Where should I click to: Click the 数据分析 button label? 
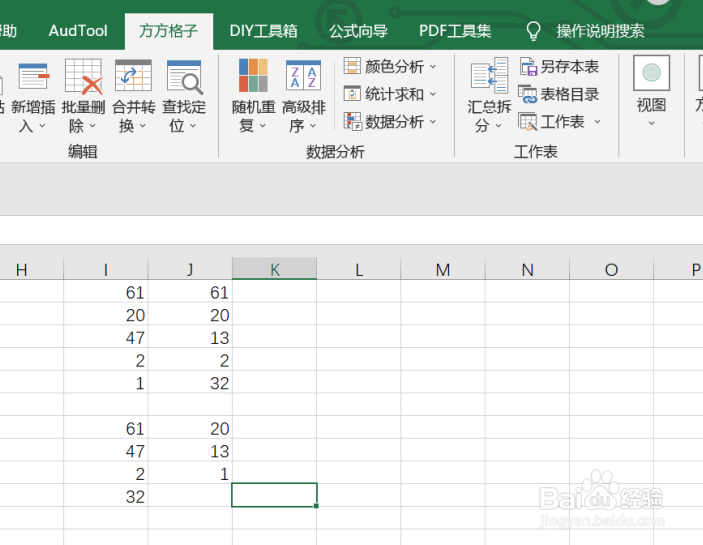pyautogui.click(x=394, y=121)
